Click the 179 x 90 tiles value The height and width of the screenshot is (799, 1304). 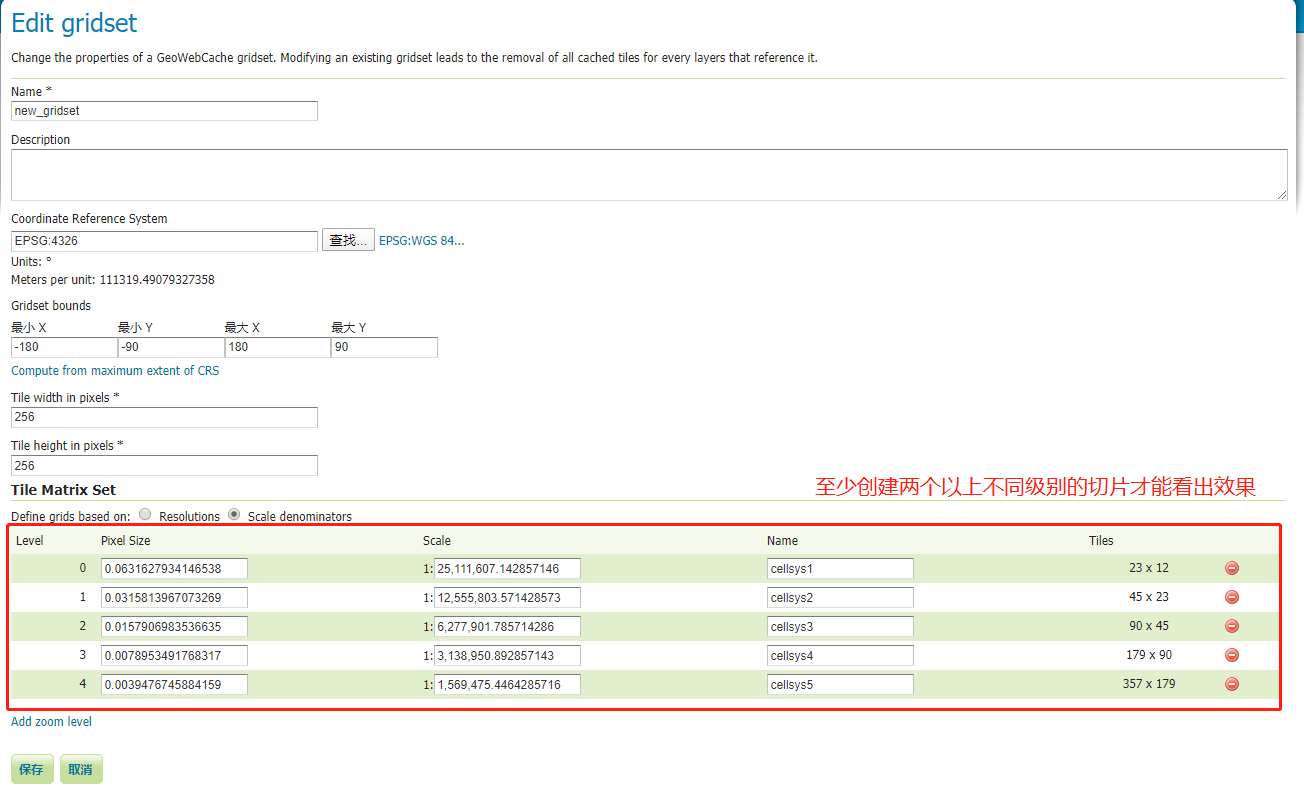(1148, 655)
